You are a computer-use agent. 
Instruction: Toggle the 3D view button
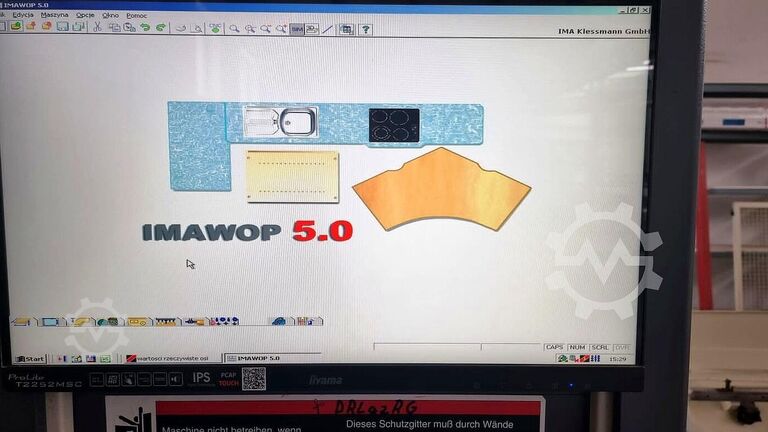pos(312,29)
